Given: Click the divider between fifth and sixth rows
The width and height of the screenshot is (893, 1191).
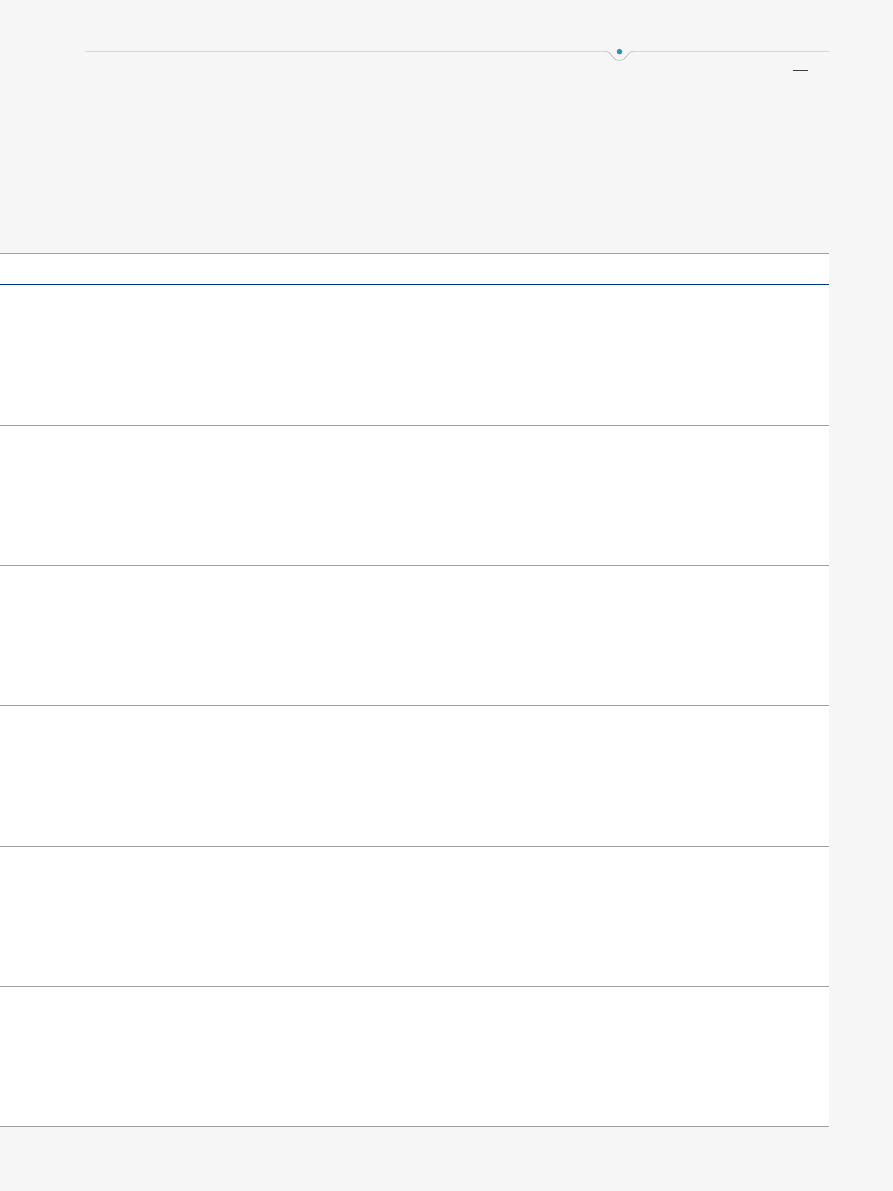Looking at the screenshot, I should 414,987.
